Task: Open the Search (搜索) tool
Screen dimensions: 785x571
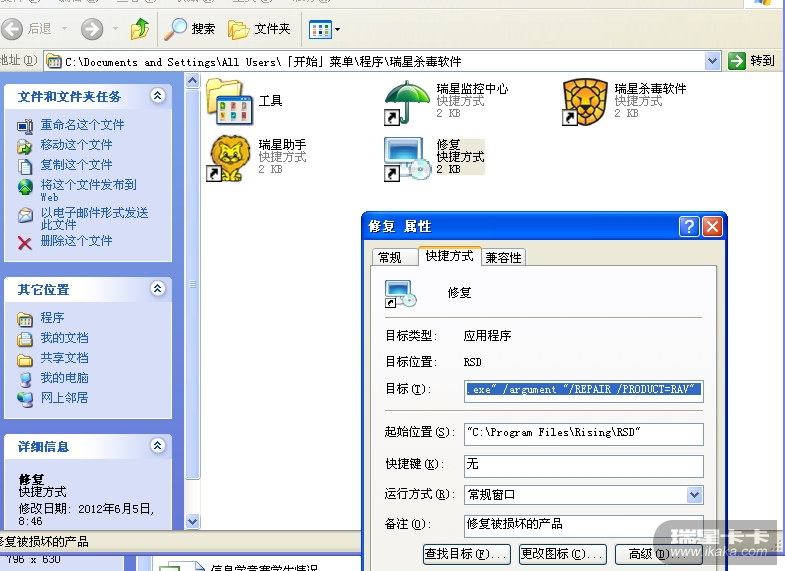Action: (190, 29)
